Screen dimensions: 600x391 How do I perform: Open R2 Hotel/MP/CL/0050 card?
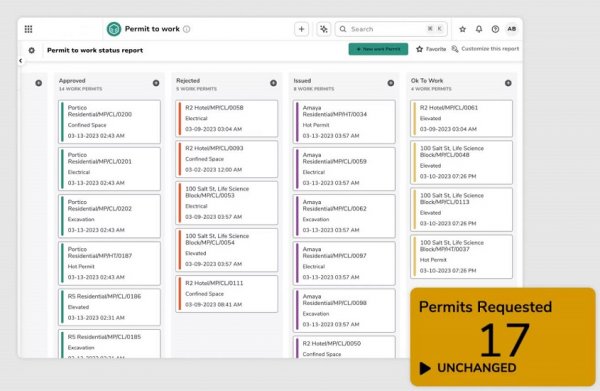pyautogui.click(x=344, y=347)
